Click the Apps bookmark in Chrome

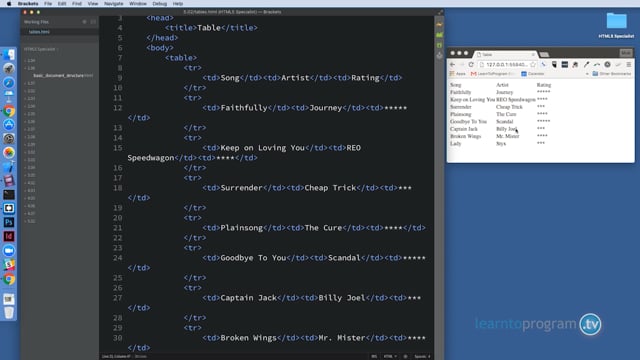point(458,74)
